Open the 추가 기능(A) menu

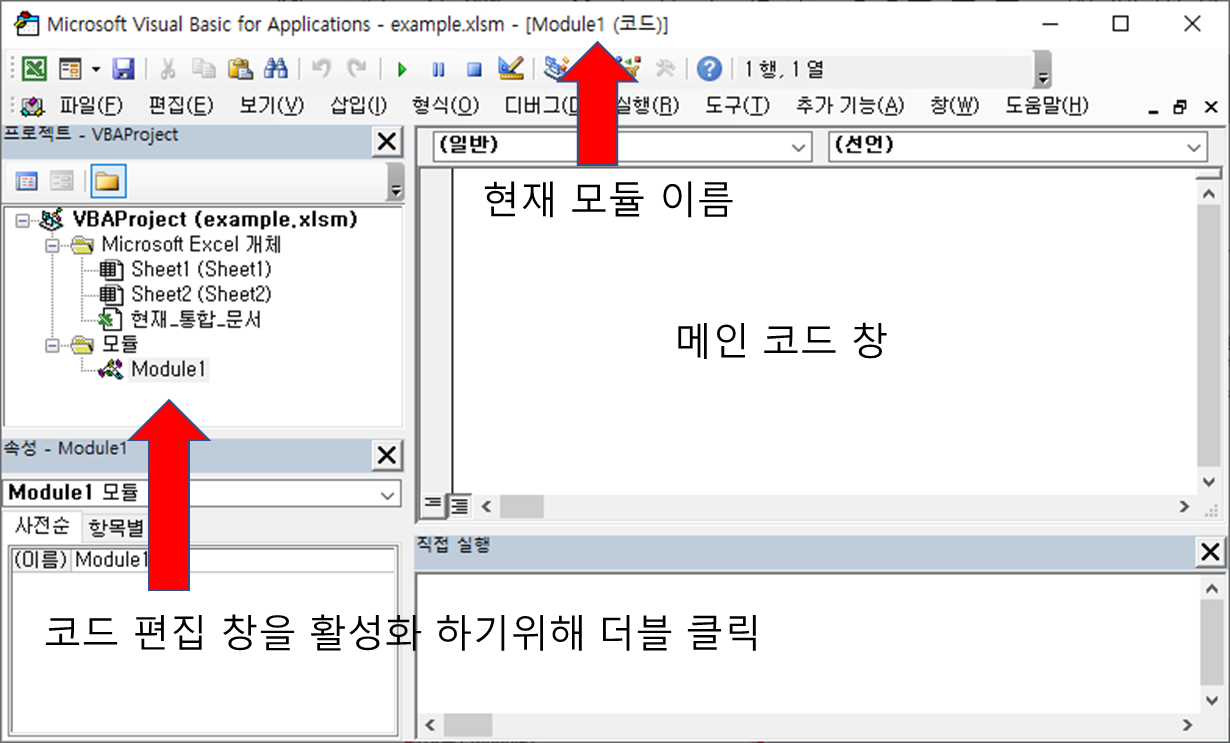[850, 106]
